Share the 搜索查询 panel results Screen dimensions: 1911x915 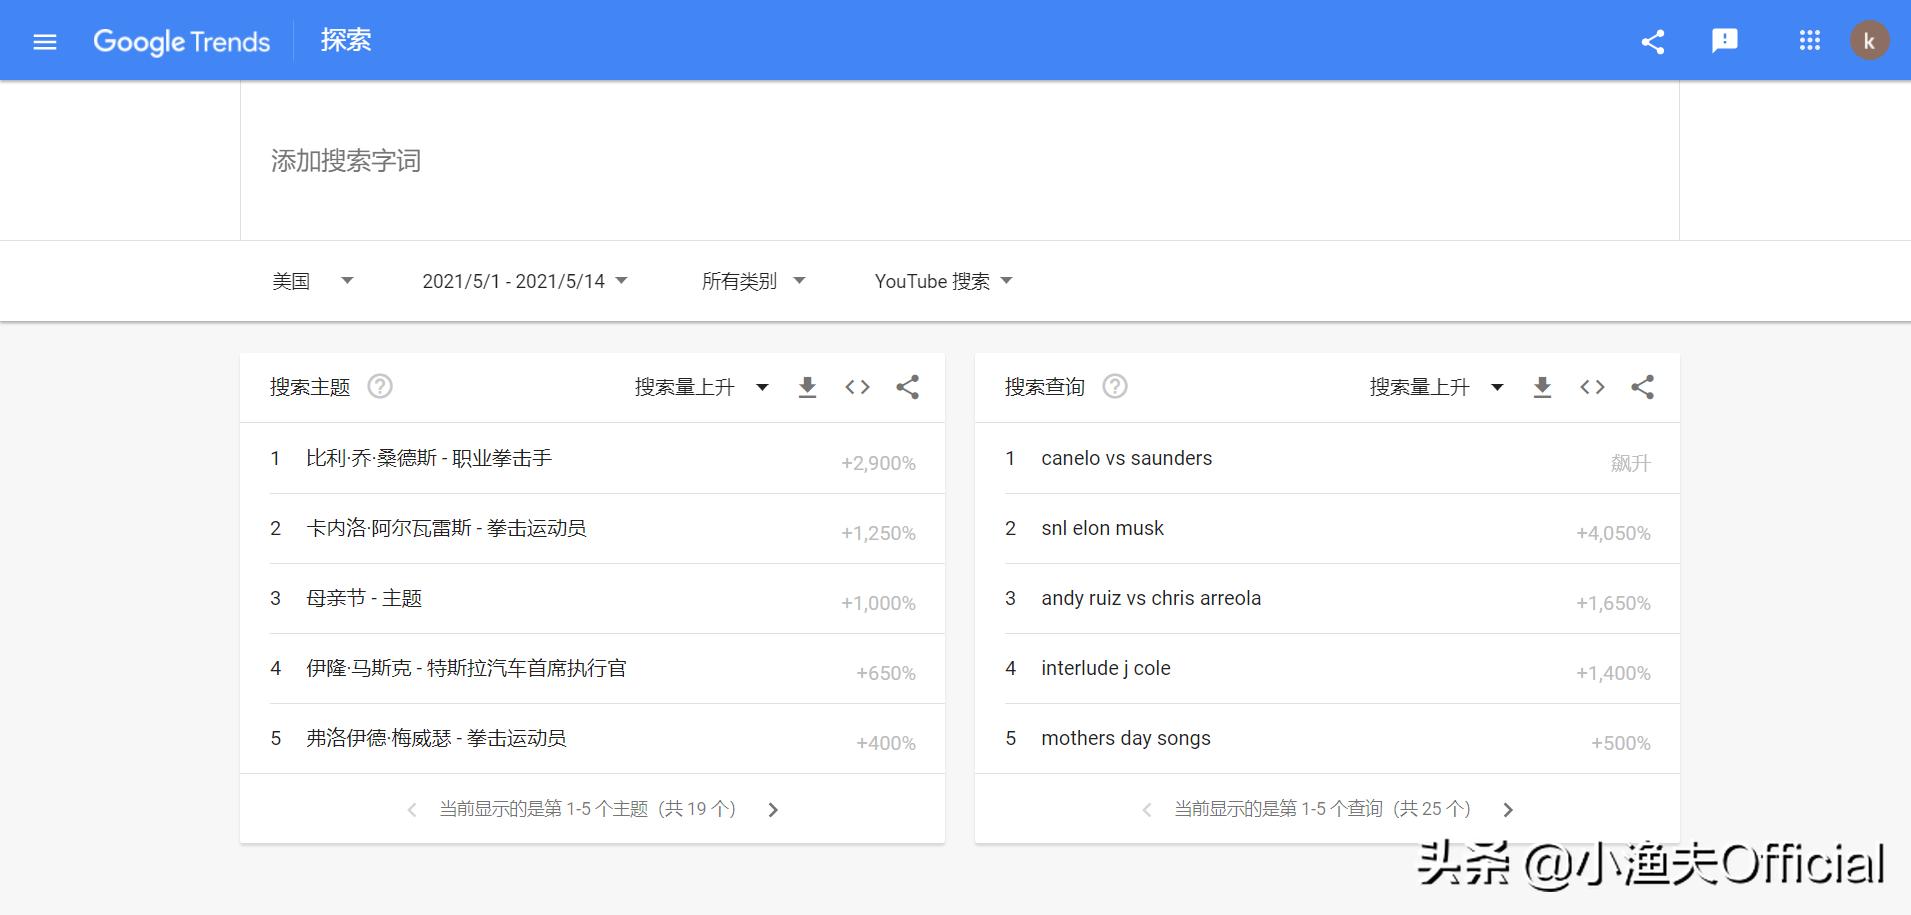tap(1644, 387)
